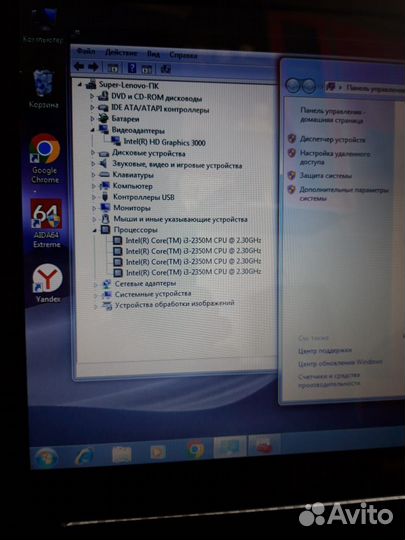Select the Intel(R) HD Graphics 3000 device
The image size is (405, 540).
tap(164, 142)
